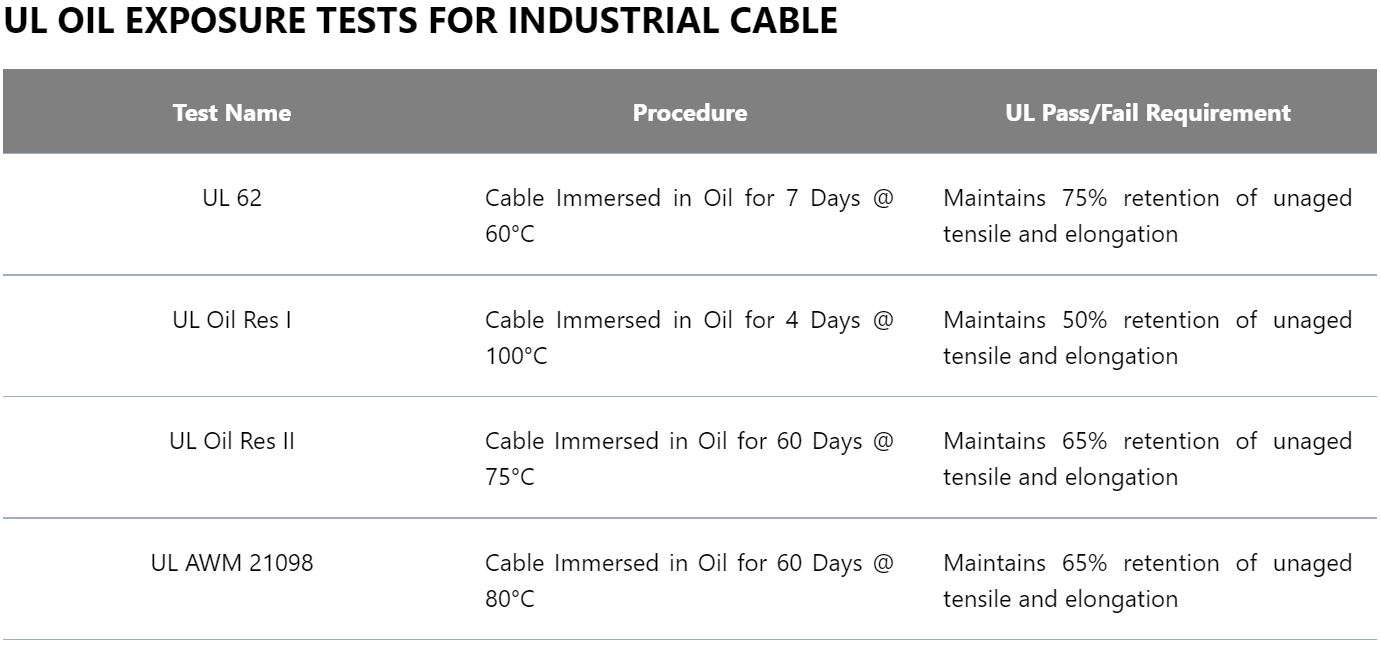The image size is (1381, 648).
Task: Click the 'UL Oil Exposure Tests' page heading
Action: pyautogui.click(x=421, y=22)
